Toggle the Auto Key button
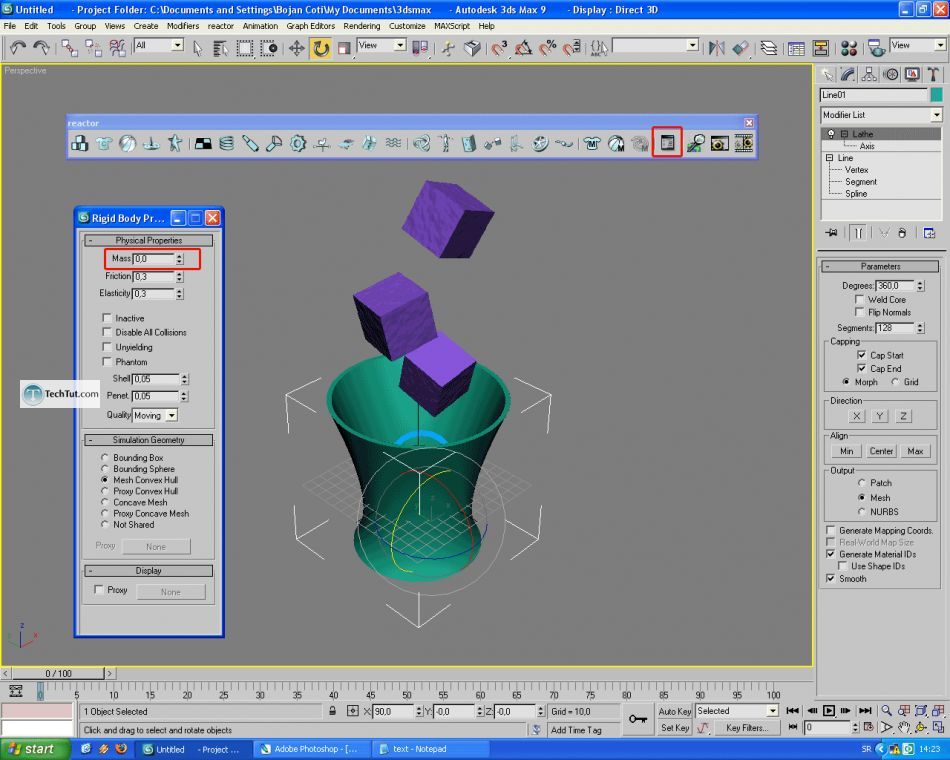Image resolution: width=950 pixels, height=760 pixels. pyautogui.click(x=675, y=711)
